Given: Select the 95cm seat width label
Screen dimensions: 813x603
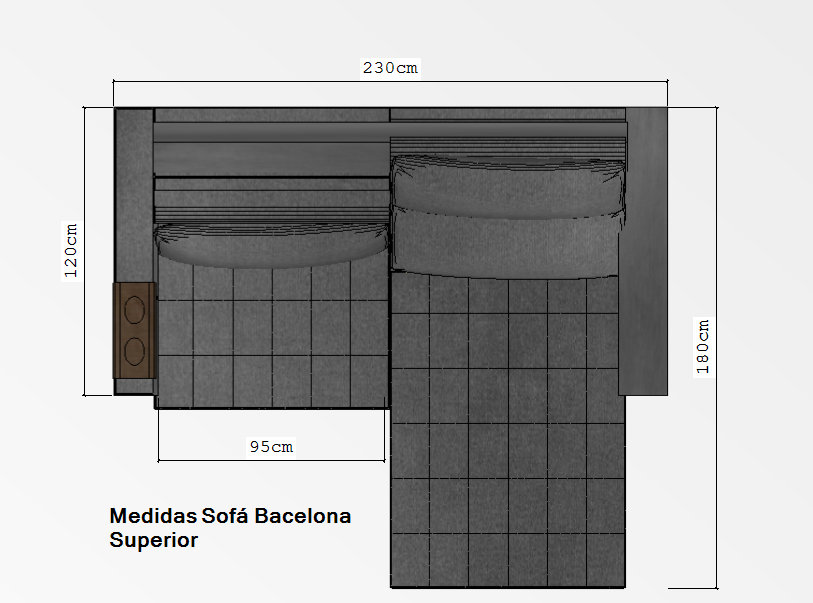Looking at the screenshot, I should click(x=271, y=447).
